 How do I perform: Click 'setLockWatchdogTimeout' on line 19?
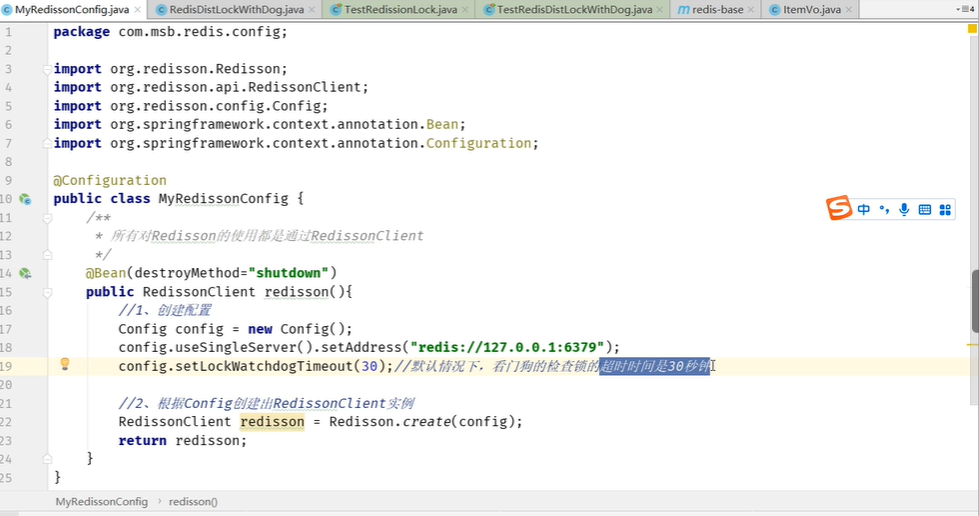coord(264,366)
